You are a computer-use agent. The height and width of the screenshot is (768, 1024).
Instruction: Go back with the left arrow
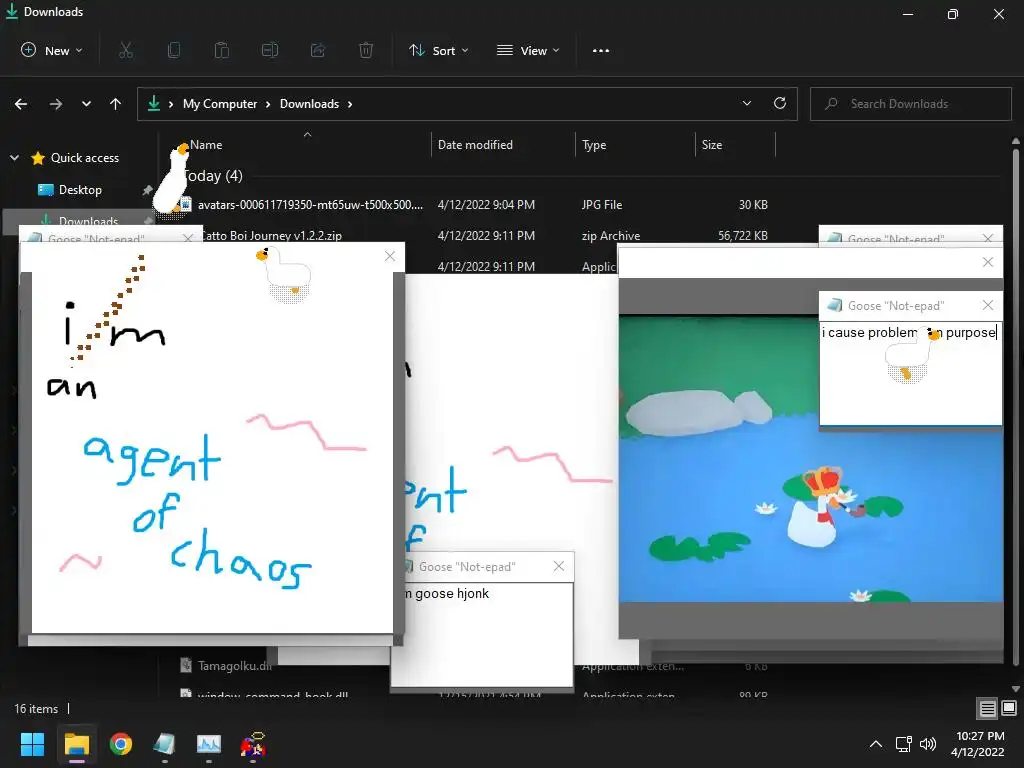[21, 104]
